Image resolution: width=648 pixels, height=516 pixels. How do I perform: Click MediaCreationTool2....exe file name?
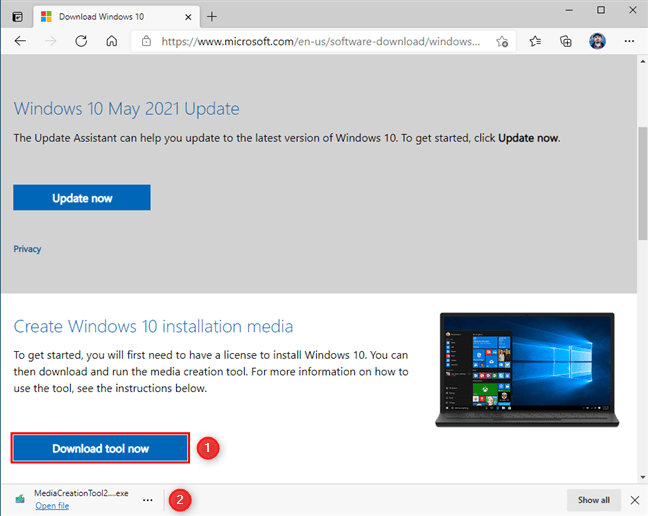pos(81,493)
